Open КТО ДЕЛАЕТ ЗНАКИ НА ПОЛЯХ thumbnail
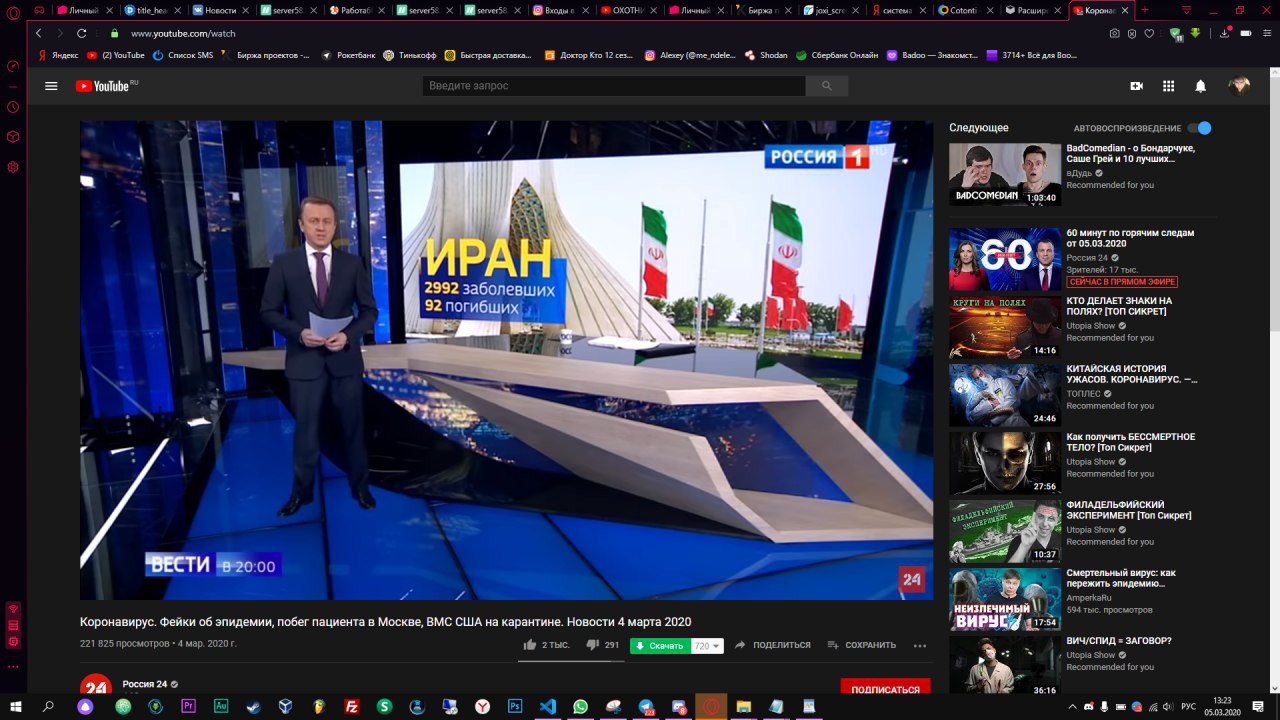1280x720 pixels. [1005, 327]
